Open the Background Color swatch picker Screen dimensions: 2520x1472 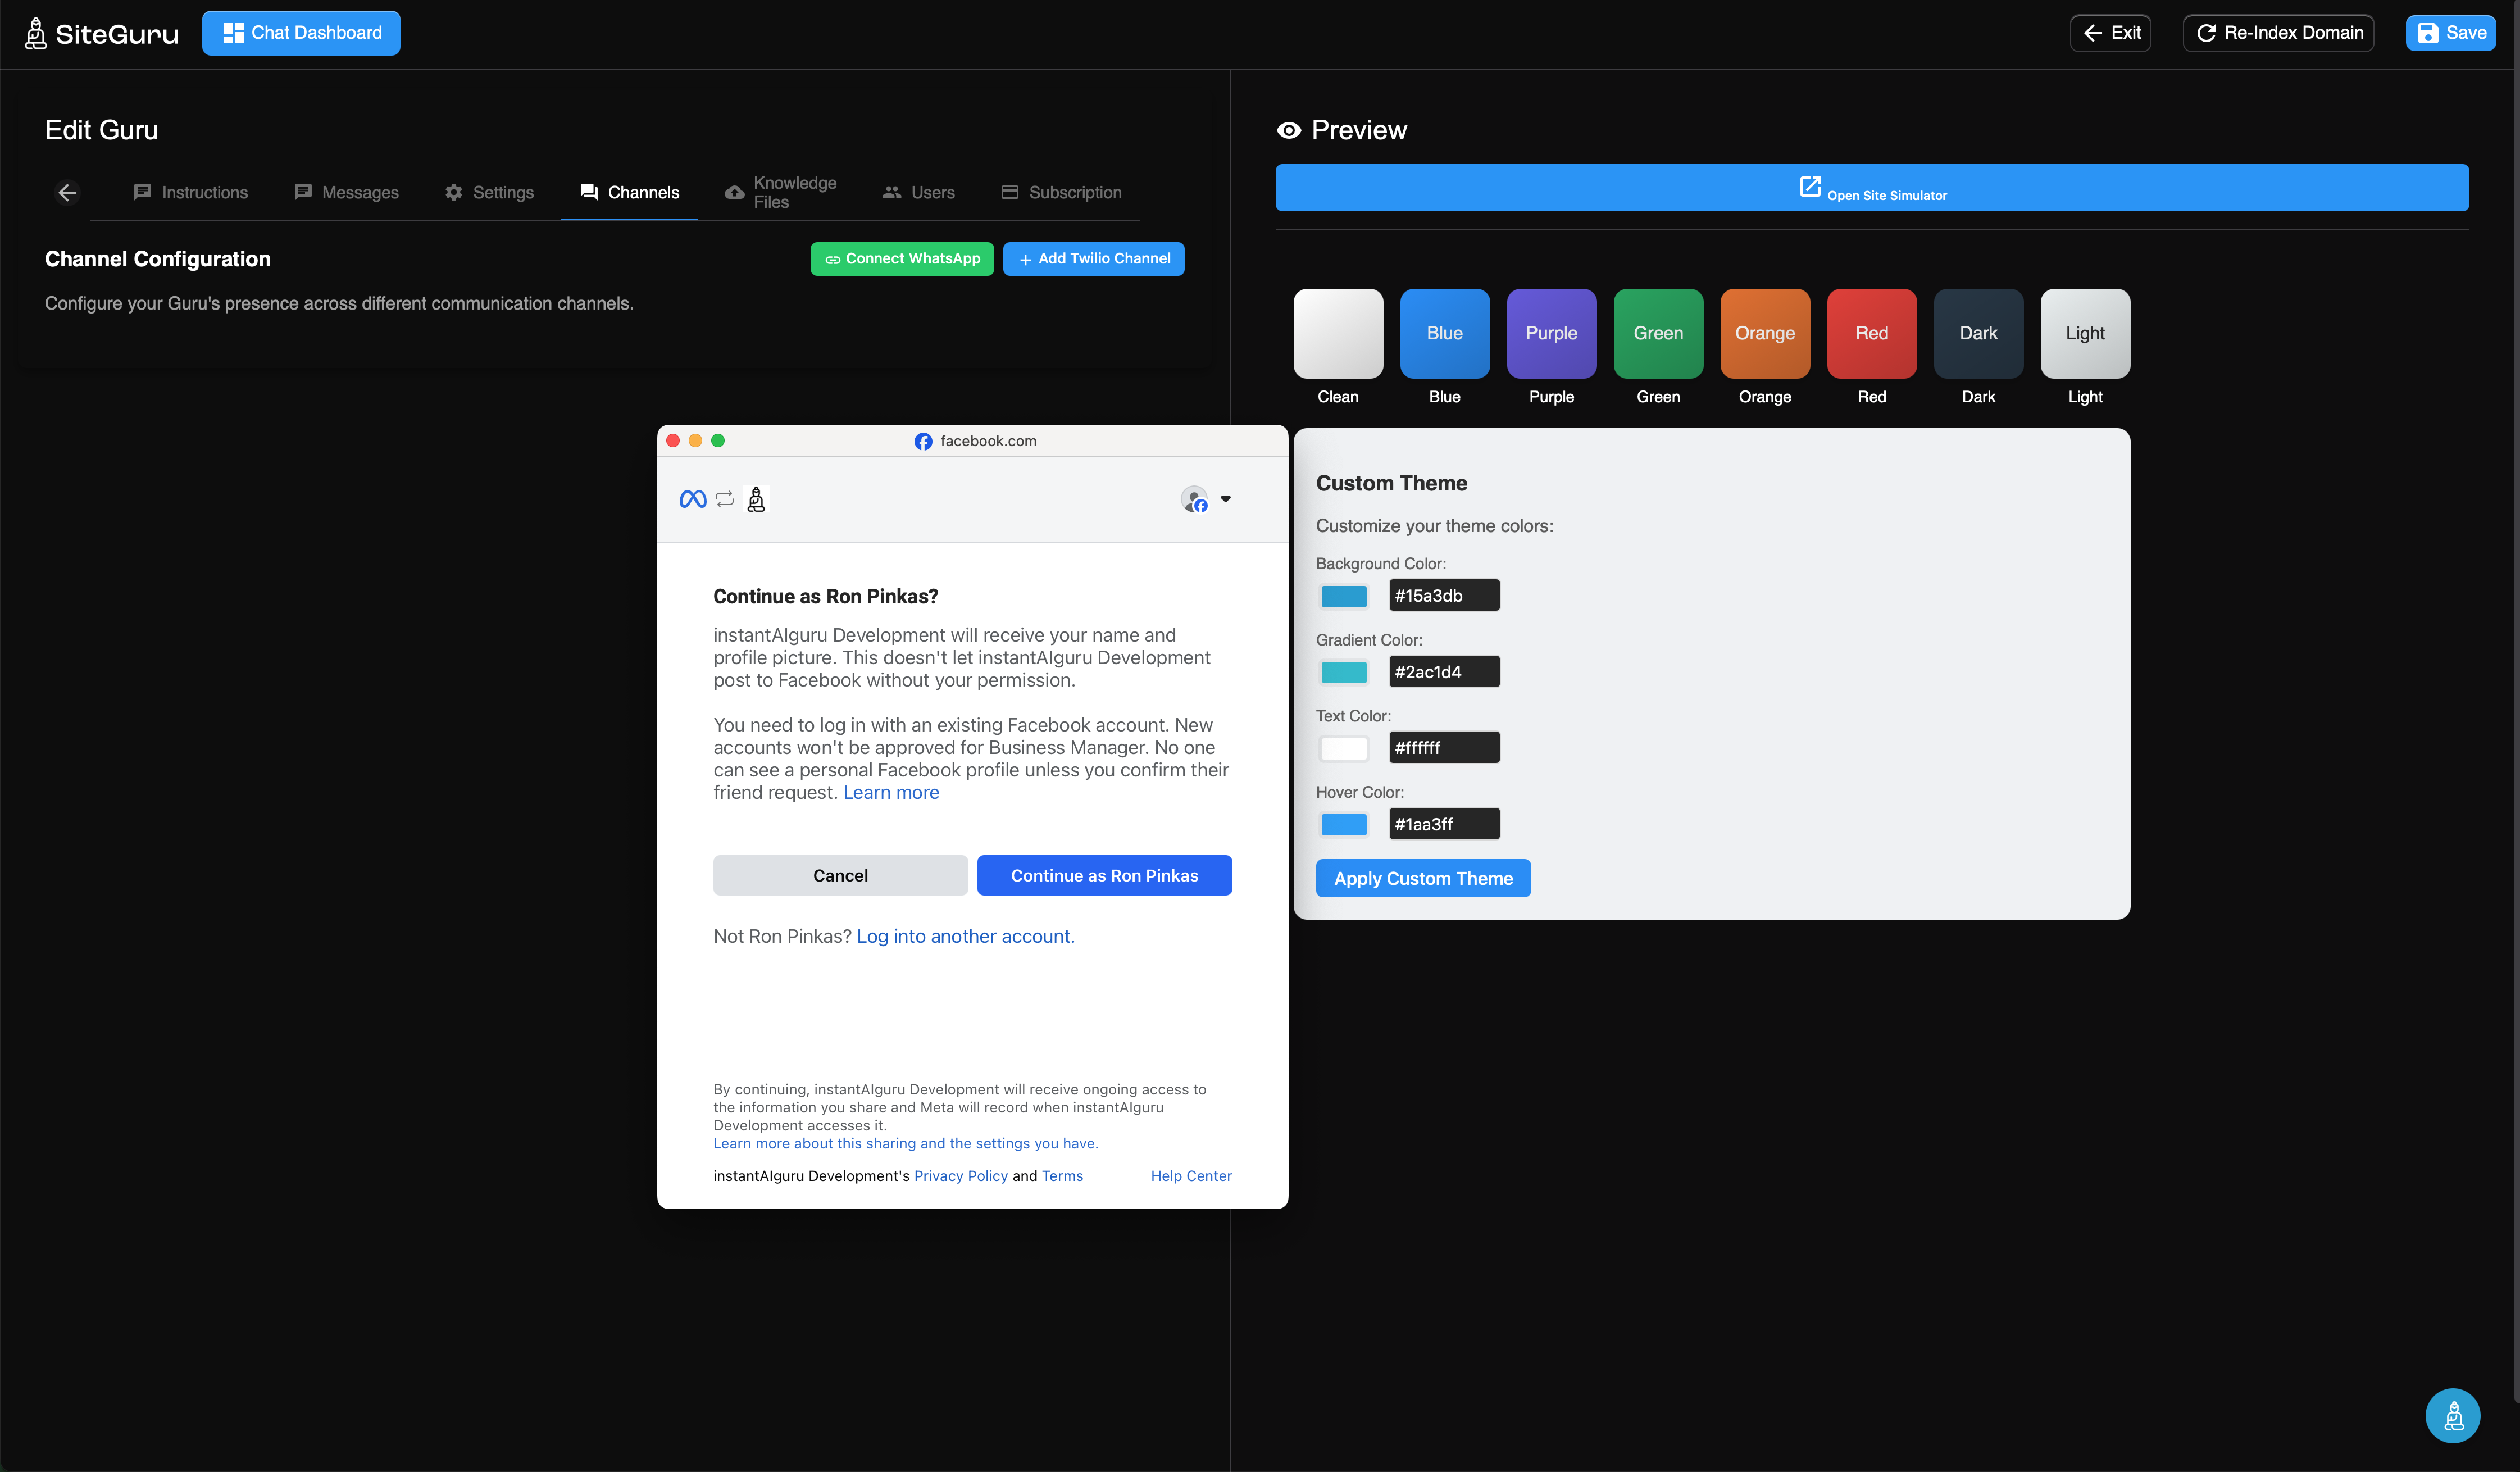1343,596
